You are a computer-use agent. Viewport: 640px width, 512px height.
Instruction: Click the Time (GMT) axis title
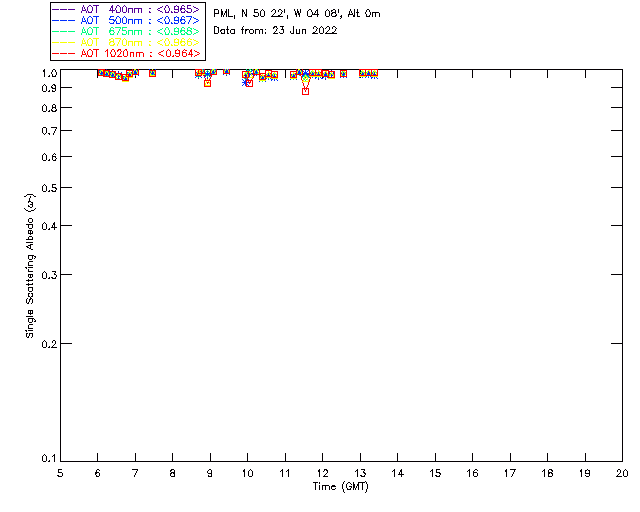click(x=340, y=487)
